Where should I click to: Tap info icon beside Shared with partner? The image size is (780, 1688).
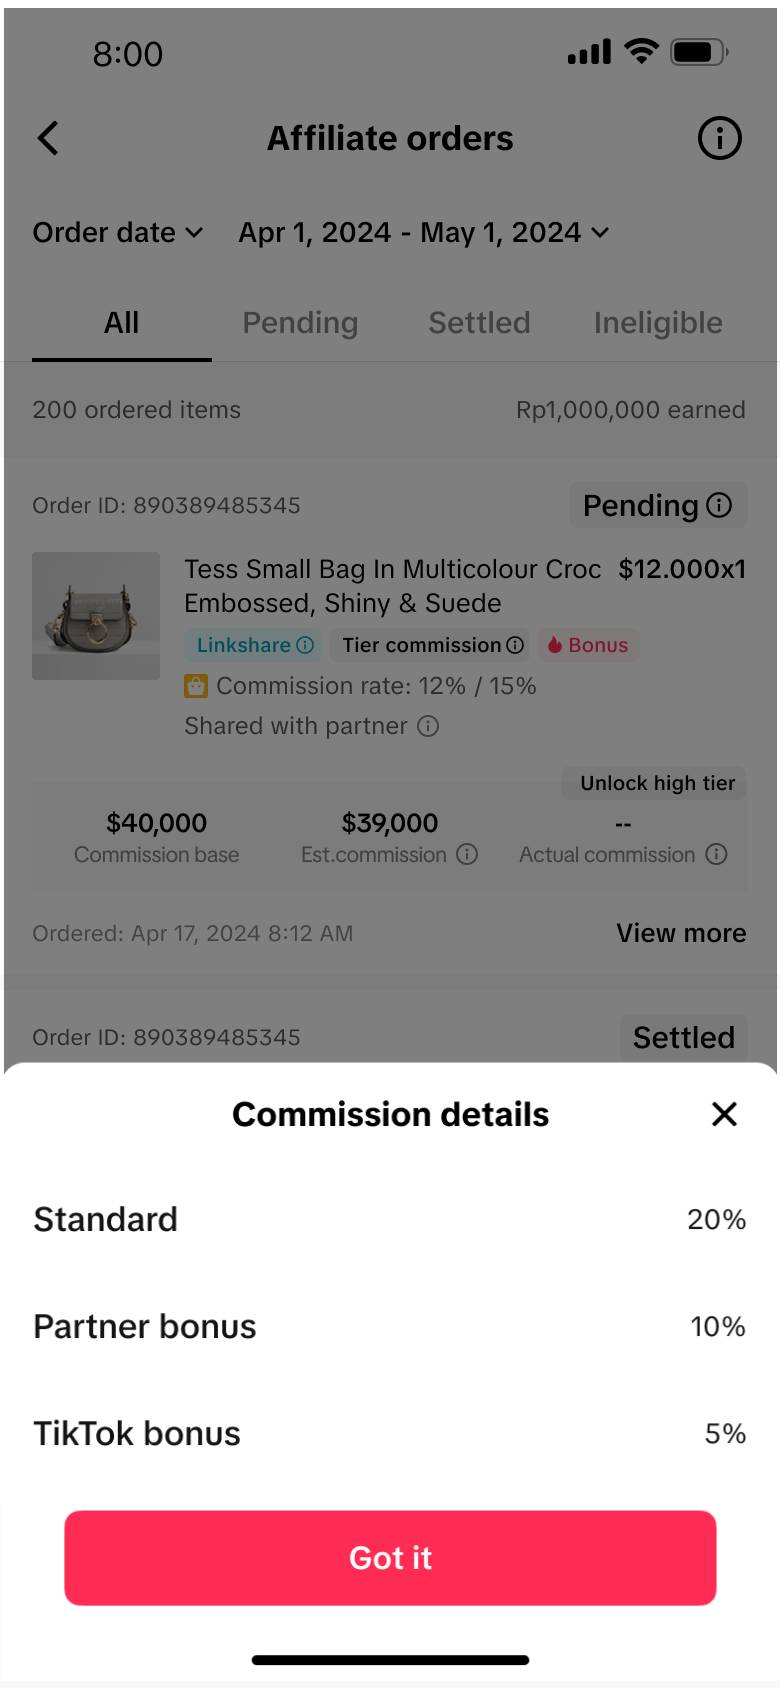(x=428, y=726)
